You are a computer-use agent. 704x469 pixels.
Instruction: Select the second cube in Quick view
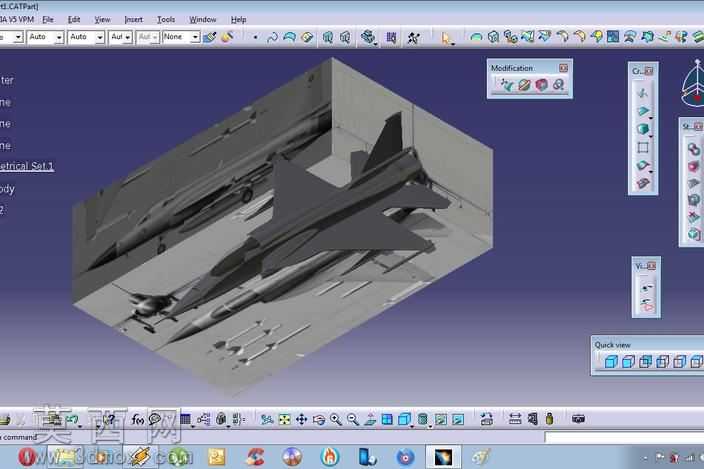[628, 362]
